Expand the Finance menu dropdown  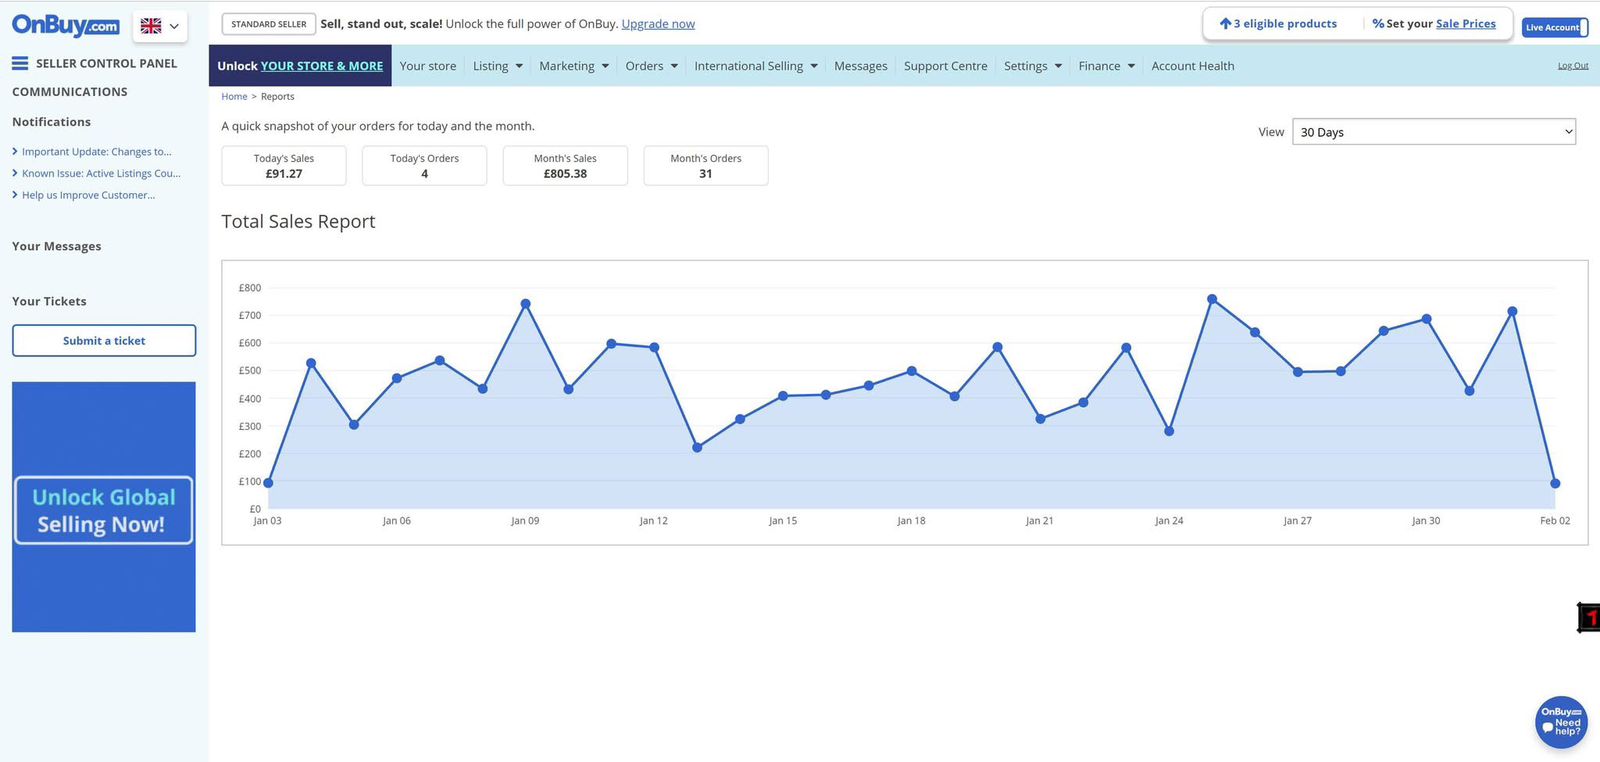tap(1106, 66)
